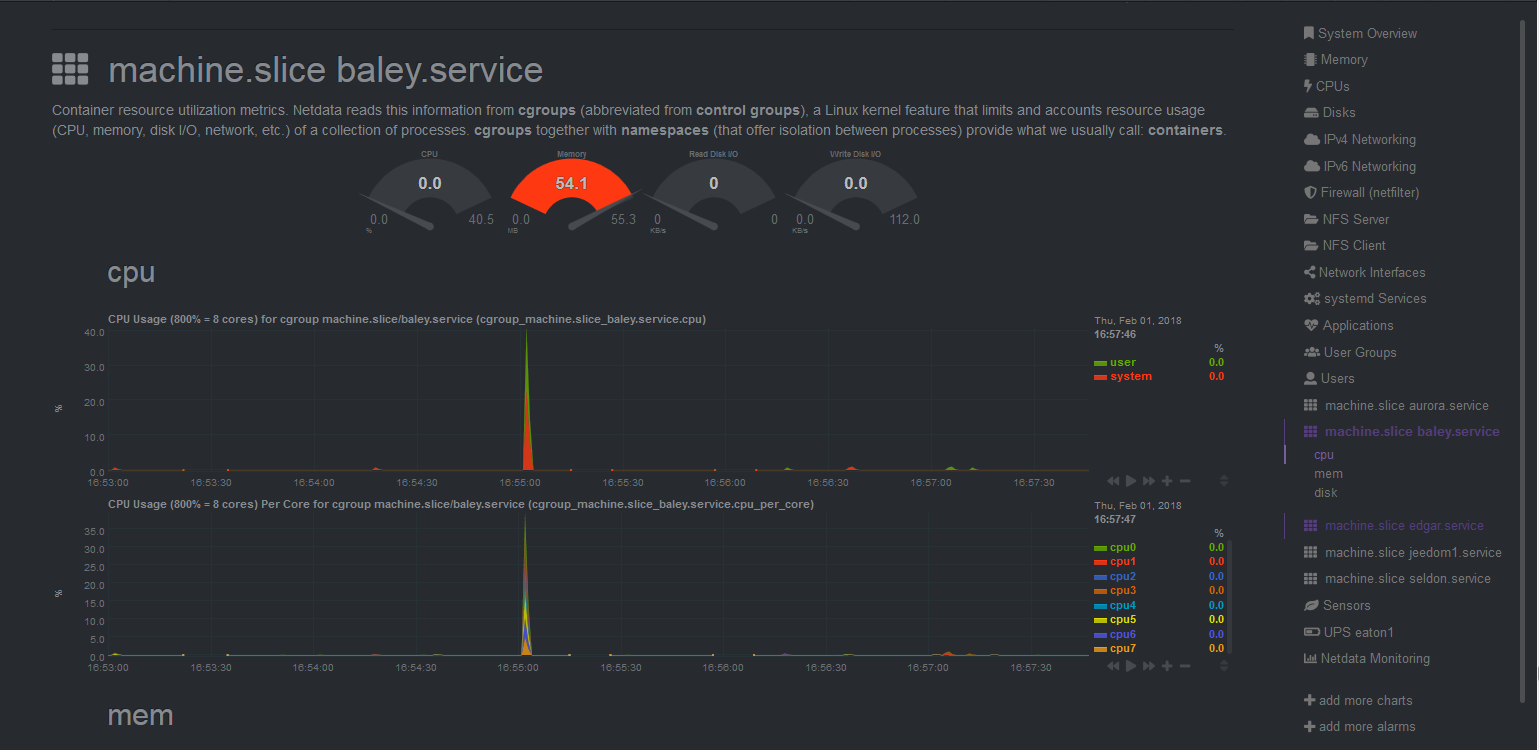Click the UPS eaton1 battery icon
The image size is (1539, 750).
[1310, 631]
